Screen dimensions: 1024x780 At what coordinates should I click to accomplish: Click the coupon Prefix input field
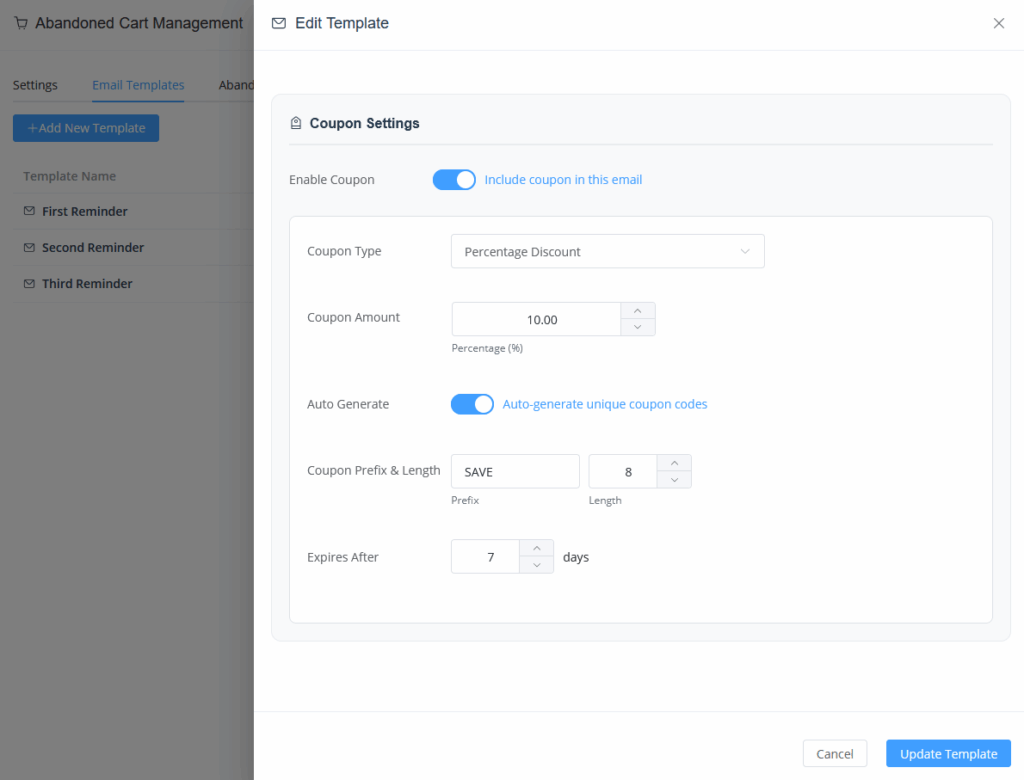tap(515, 472)
